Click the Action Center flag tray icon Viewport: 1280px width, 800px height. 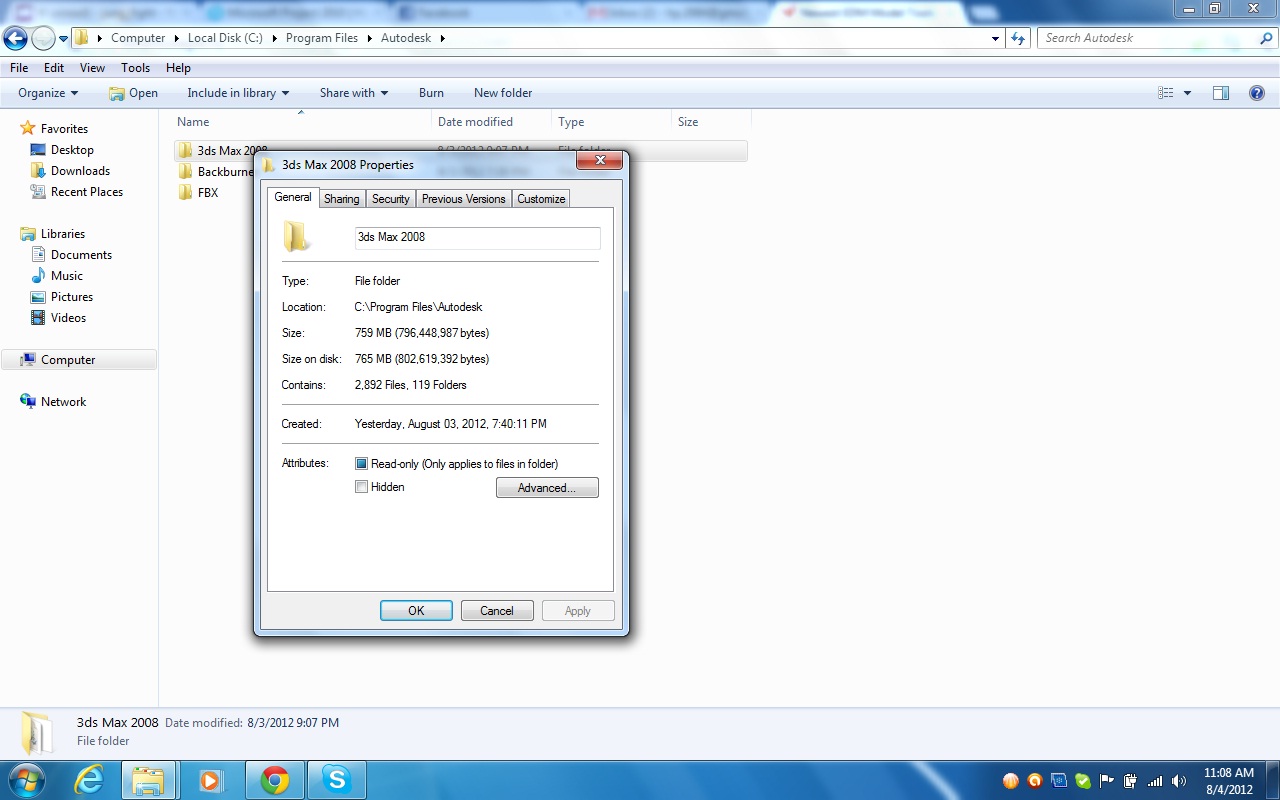pyautogui.click(x=1107, y=781)
